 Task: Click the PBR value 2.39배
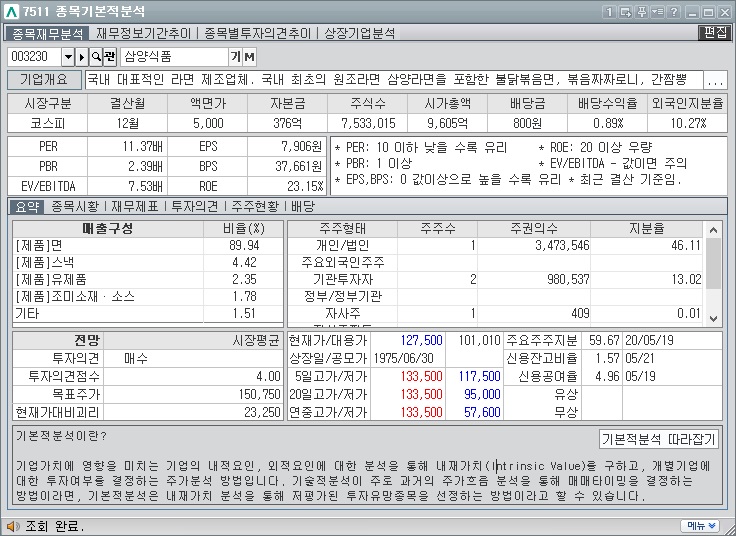tap(145, 167)
